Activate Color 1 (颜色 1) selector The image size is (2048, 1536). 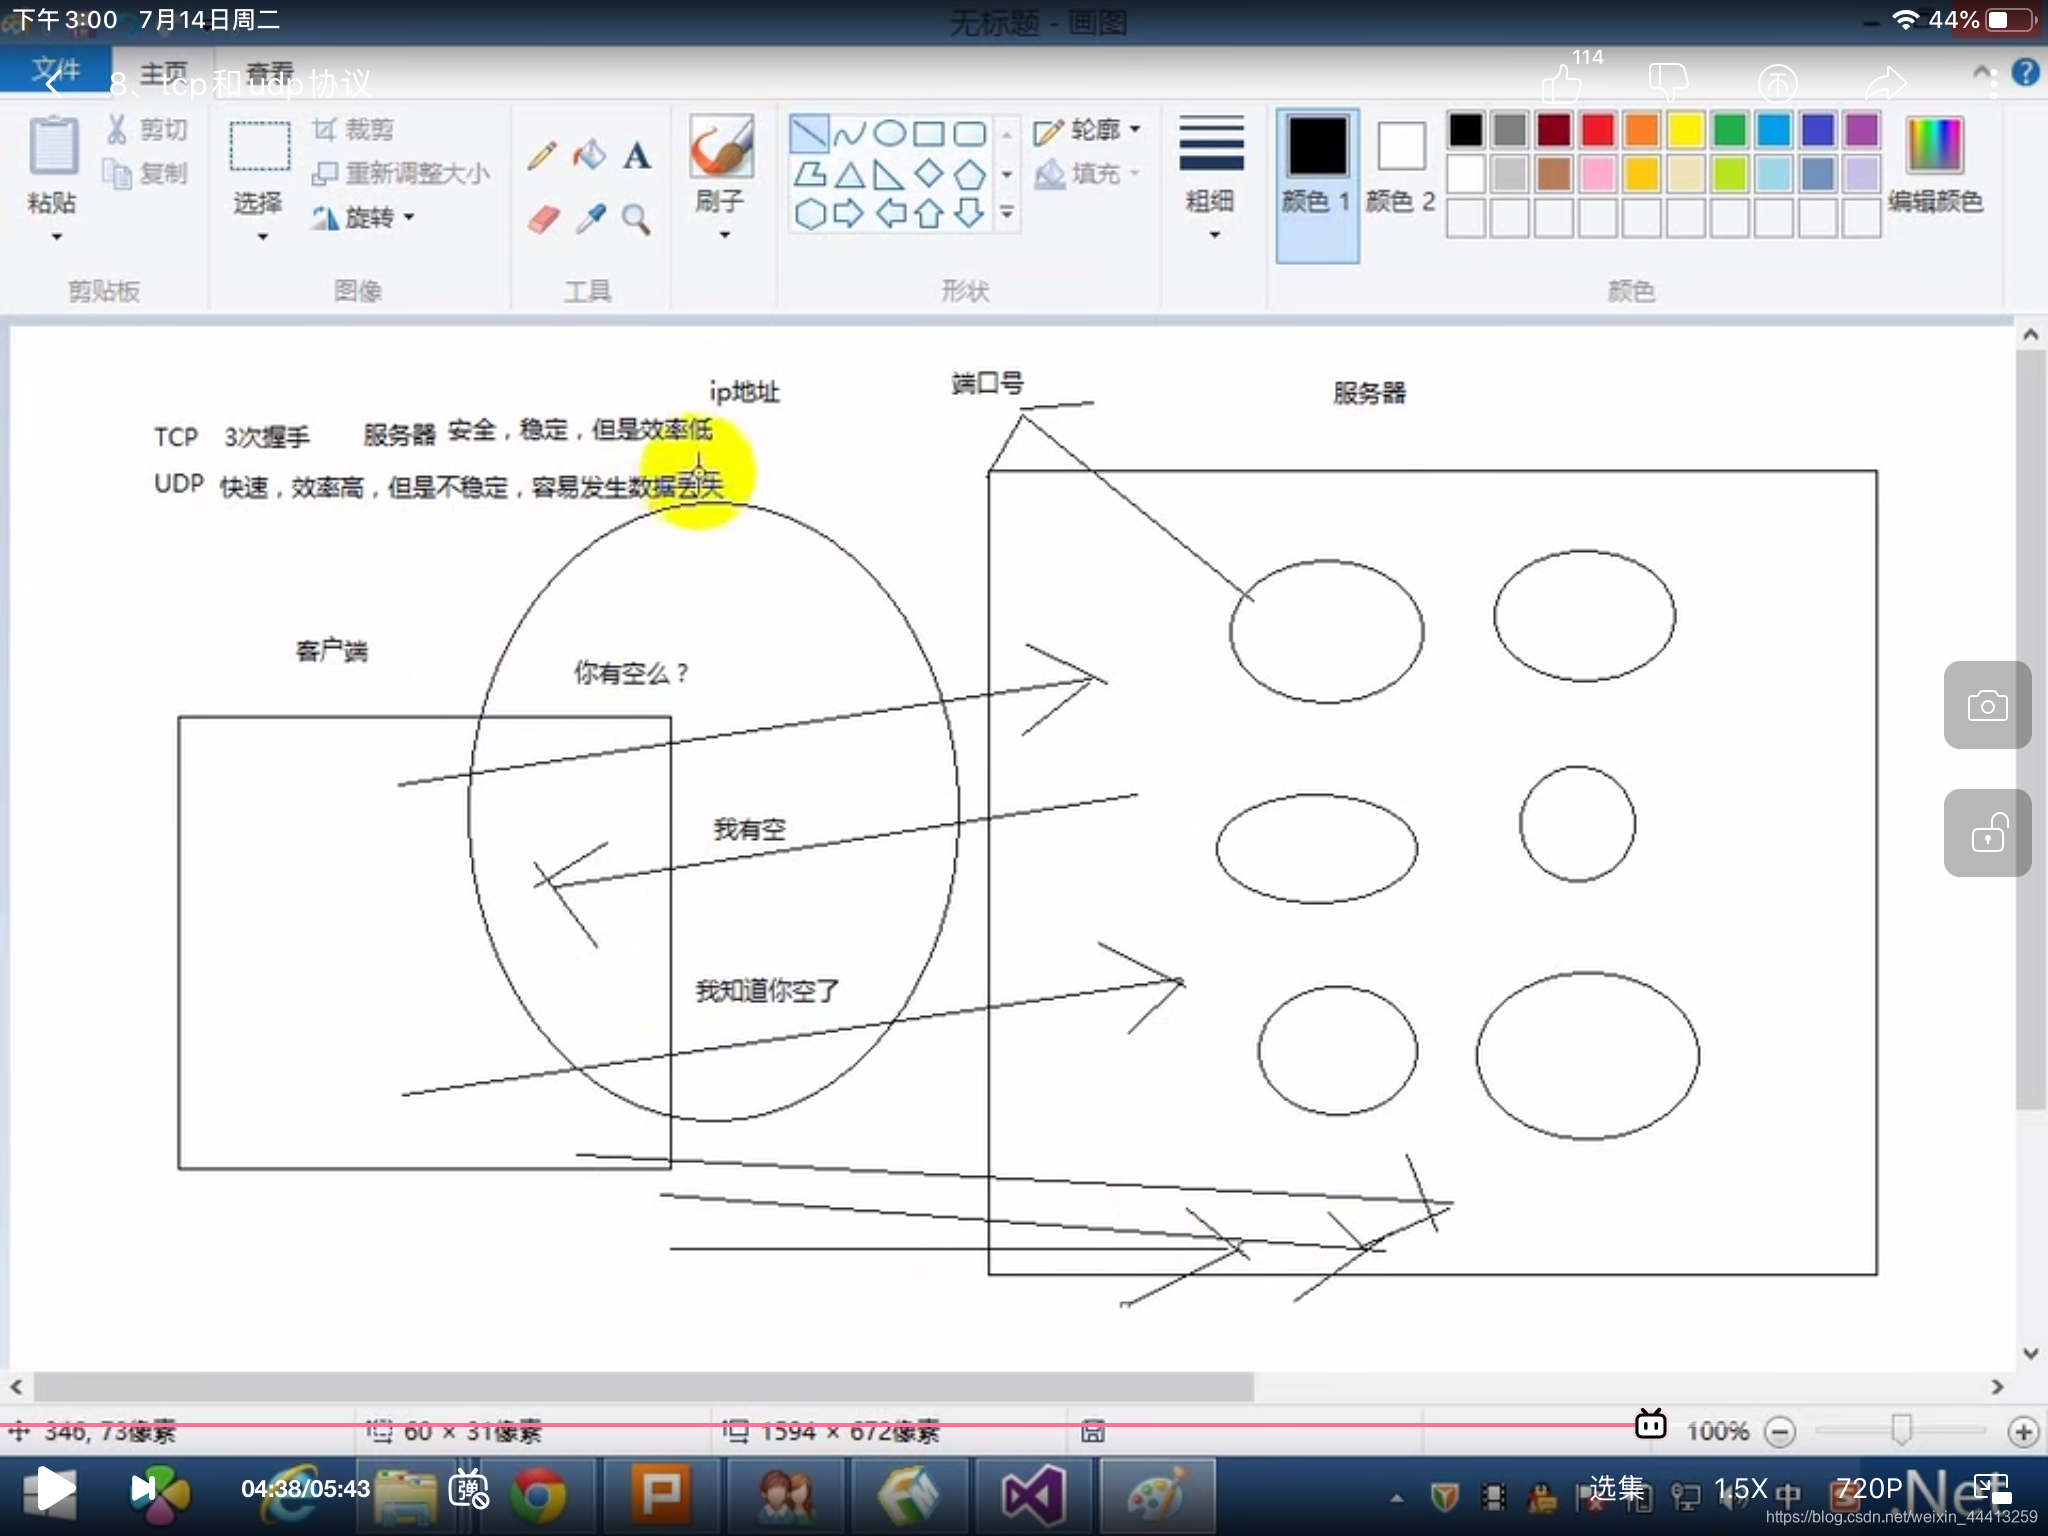(1317, 186)
